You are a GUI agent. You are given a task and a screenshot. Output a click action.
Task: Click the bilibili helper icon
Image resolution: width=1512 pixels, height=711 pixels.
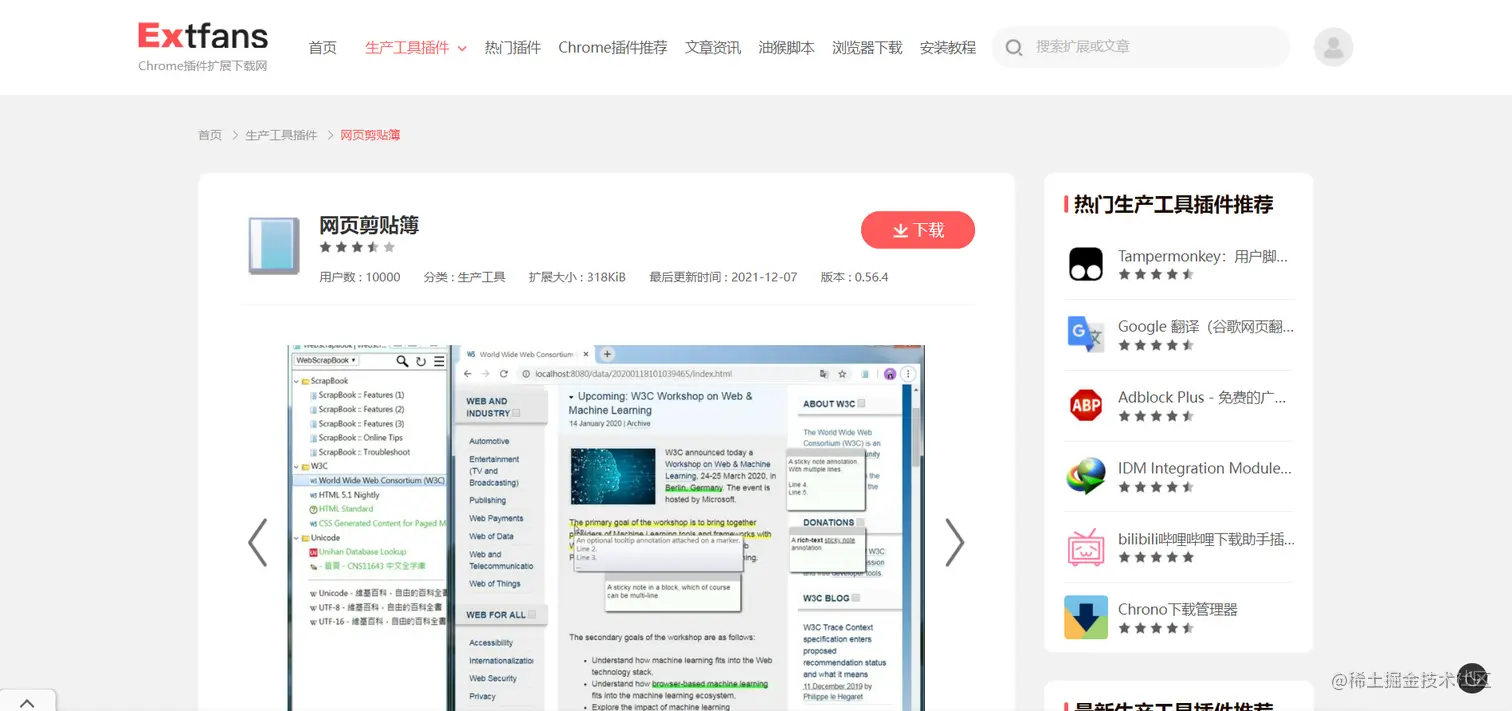click(1086, 547)
